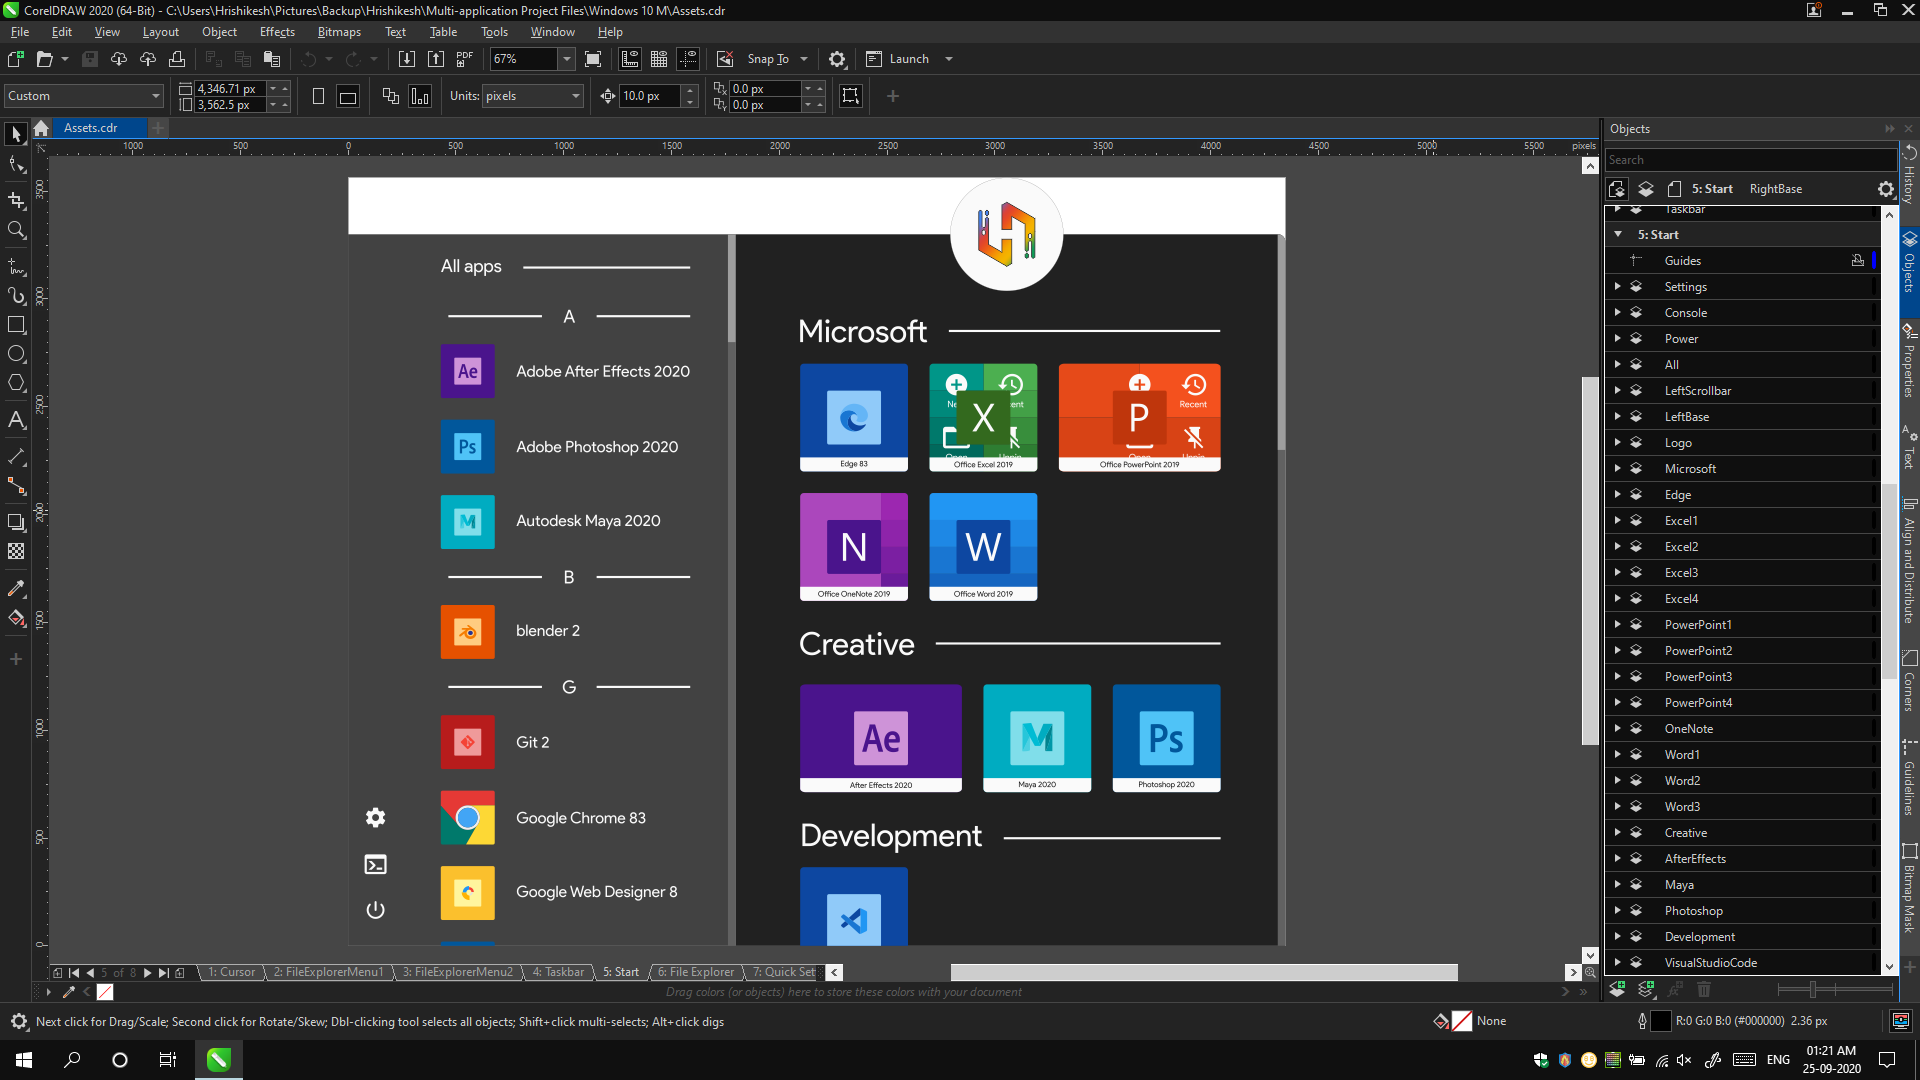Select the Artistic Media tool
Viewport: 1920px width, 1080px height.
(x=16, y=296)
